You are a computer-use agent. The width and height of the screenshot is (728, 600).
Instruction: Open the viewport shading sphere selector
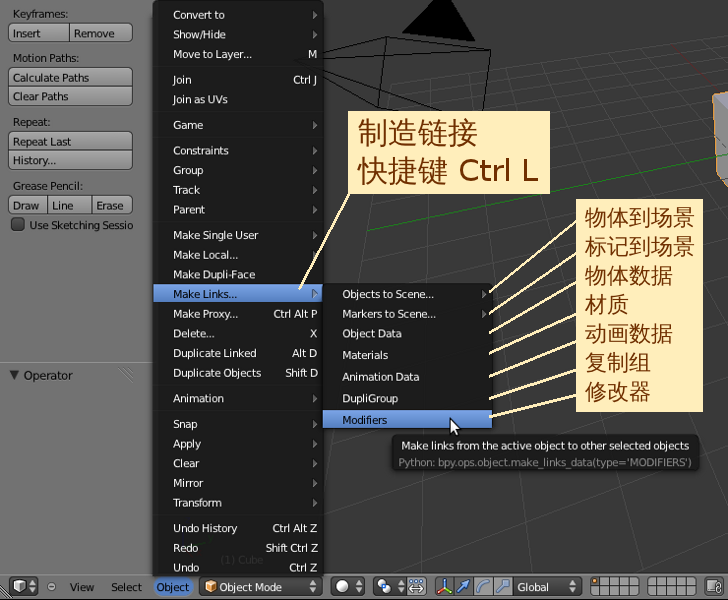[349, 587]
